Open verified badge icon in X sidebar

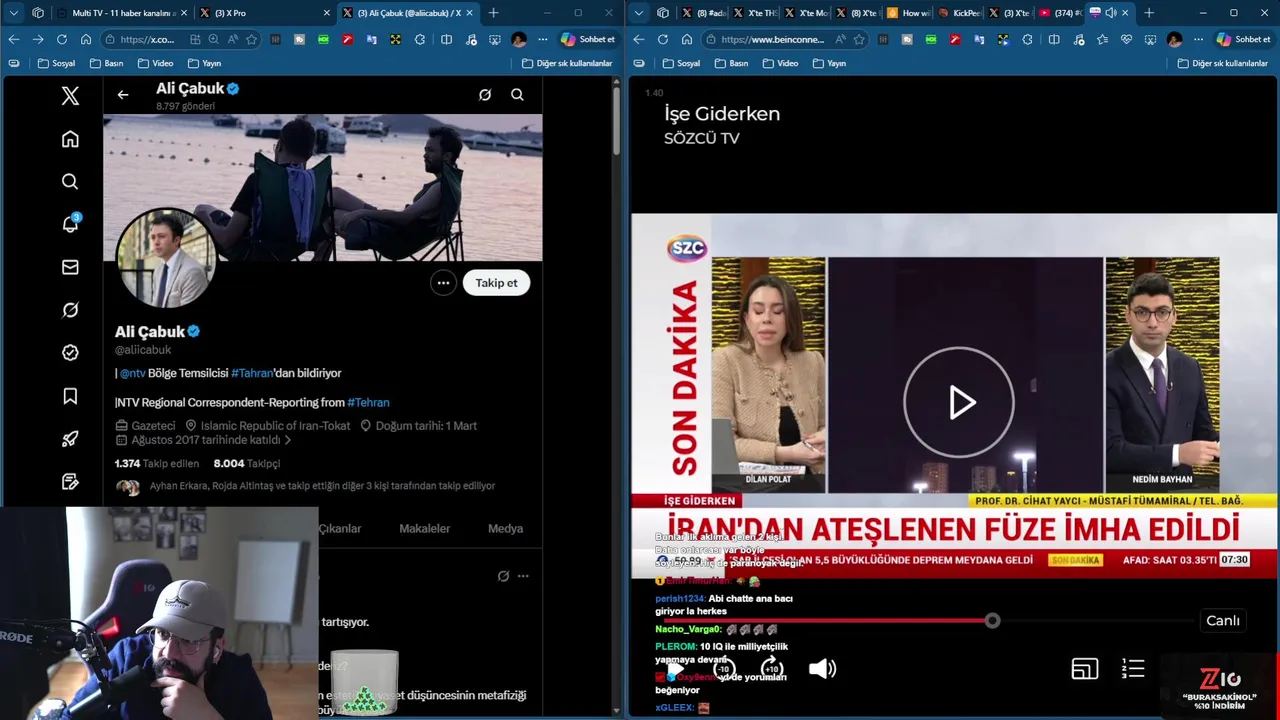point(70,352)
